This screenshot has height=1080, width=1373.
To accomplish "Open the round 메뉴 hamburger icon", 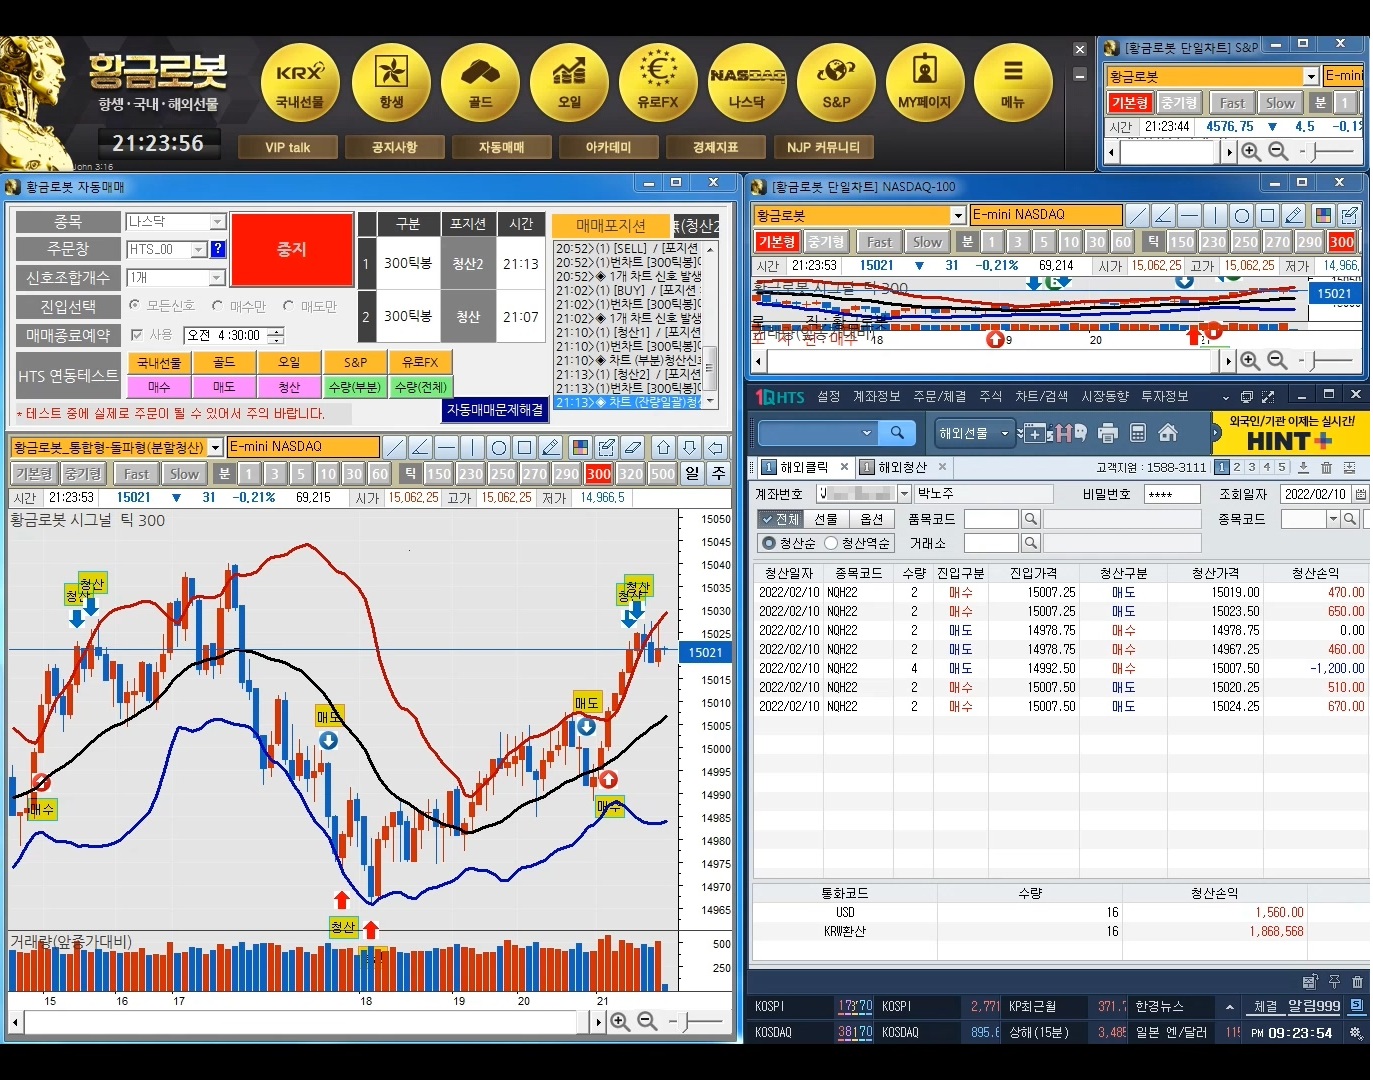I will pyautogui.click(x=1013, y=82).
